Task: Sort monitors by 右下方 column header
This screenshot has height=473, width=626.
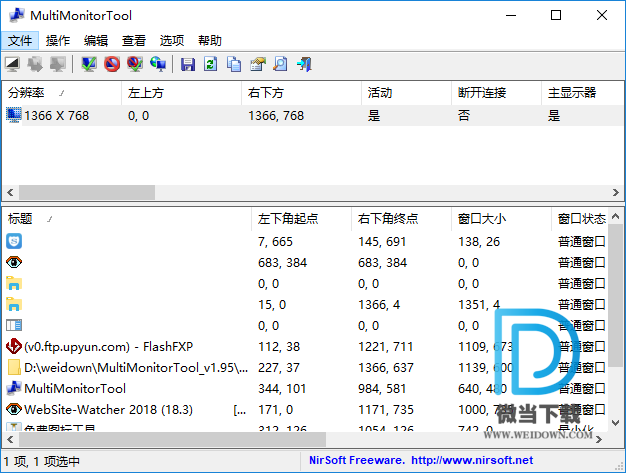Action: tap(301, 93)
